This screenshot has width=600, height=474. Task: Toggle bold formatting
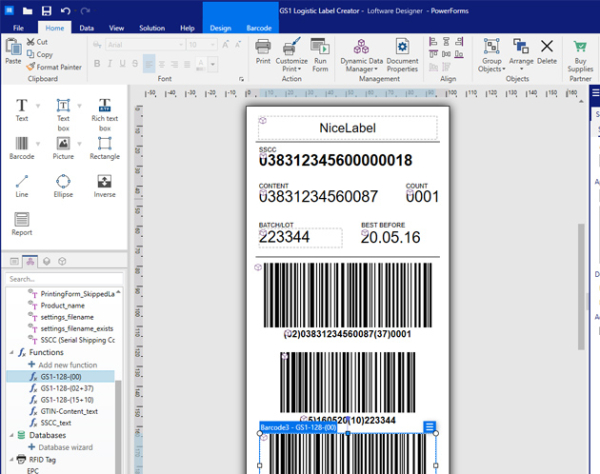[x=97, y=64]
